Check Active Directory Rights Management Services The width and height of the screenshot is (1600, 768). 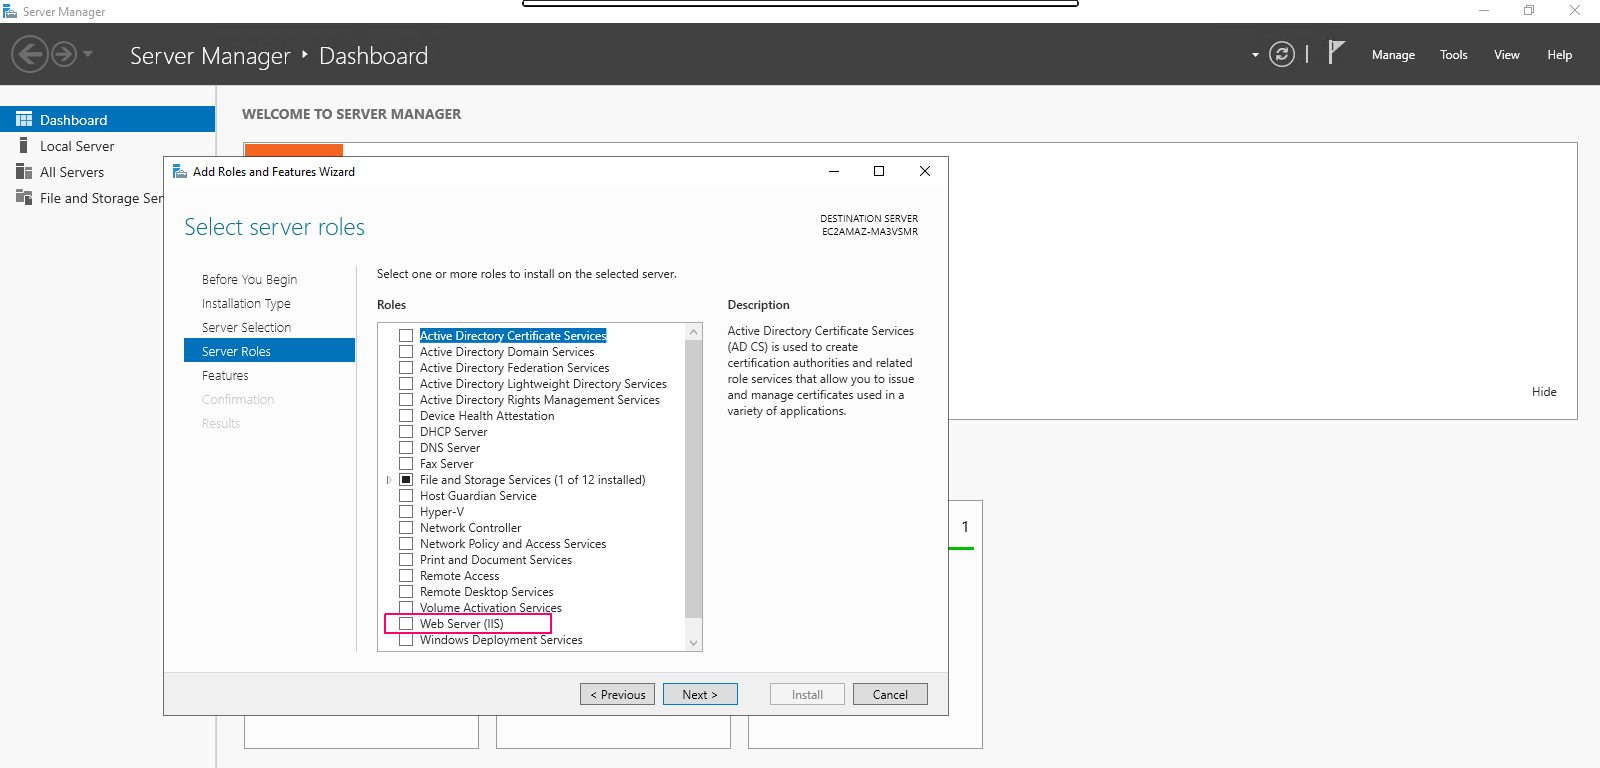(x=406, y=400)
